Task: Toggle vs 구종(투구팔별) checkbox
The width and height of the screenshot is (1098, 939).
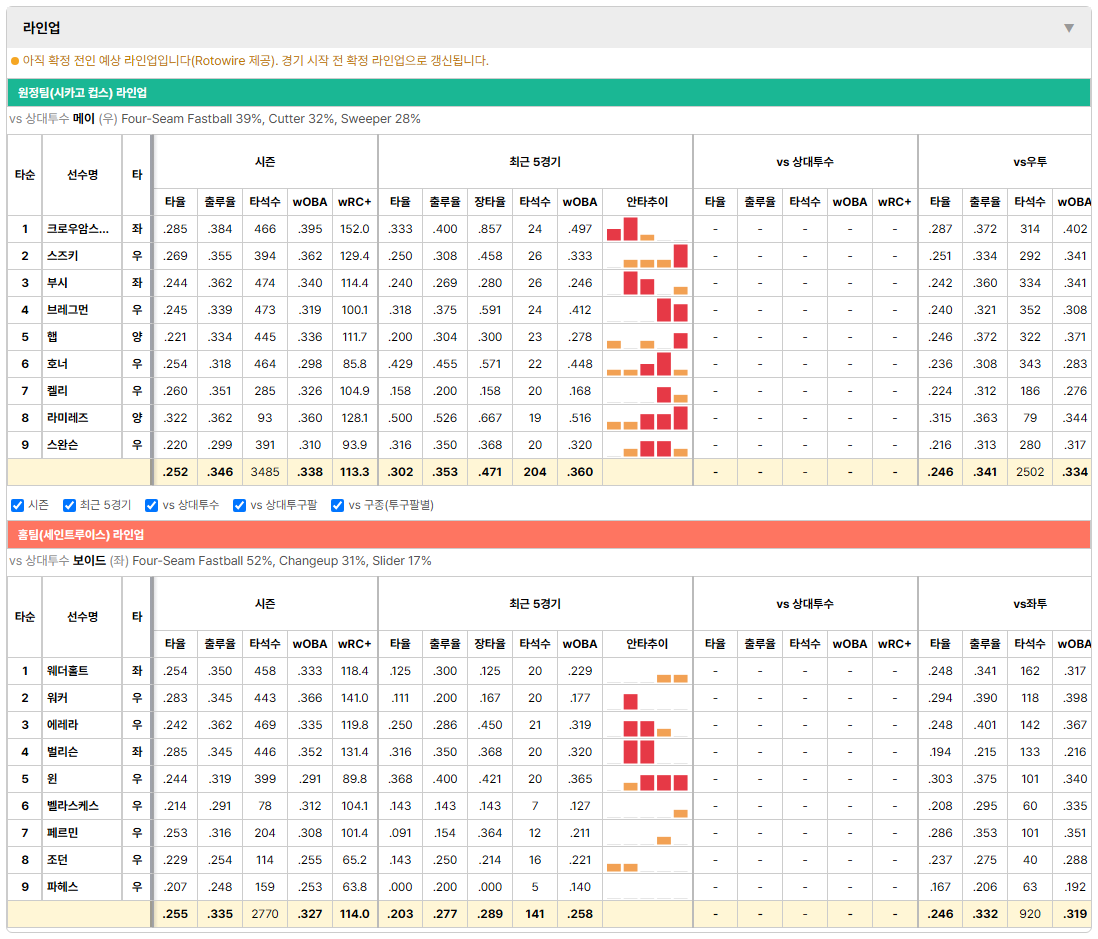Action: tap(338, 506)
